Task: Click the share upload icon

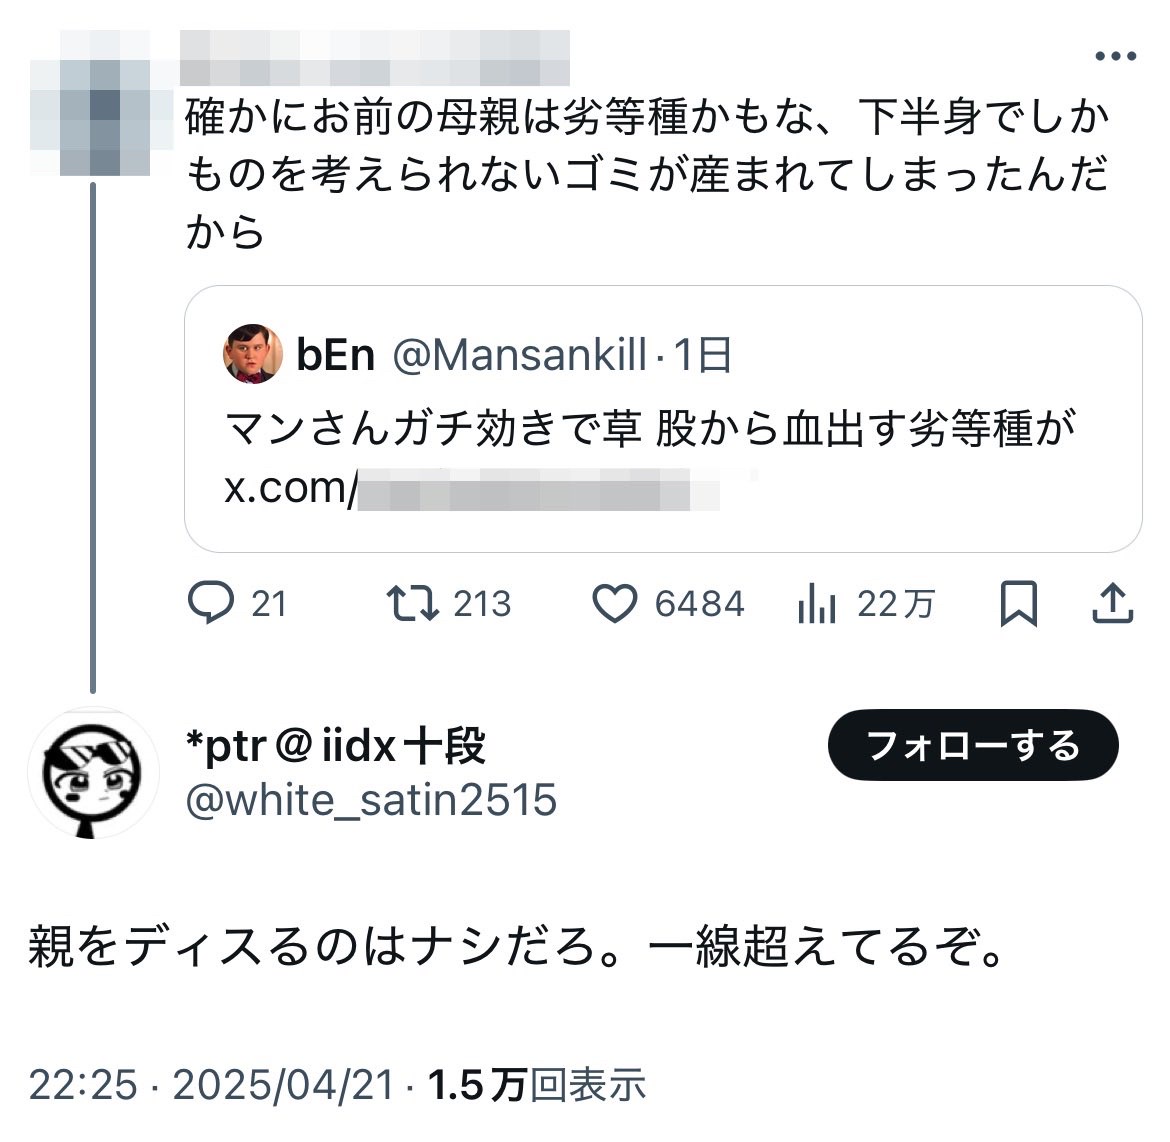Action: [x=1111, y=603]
